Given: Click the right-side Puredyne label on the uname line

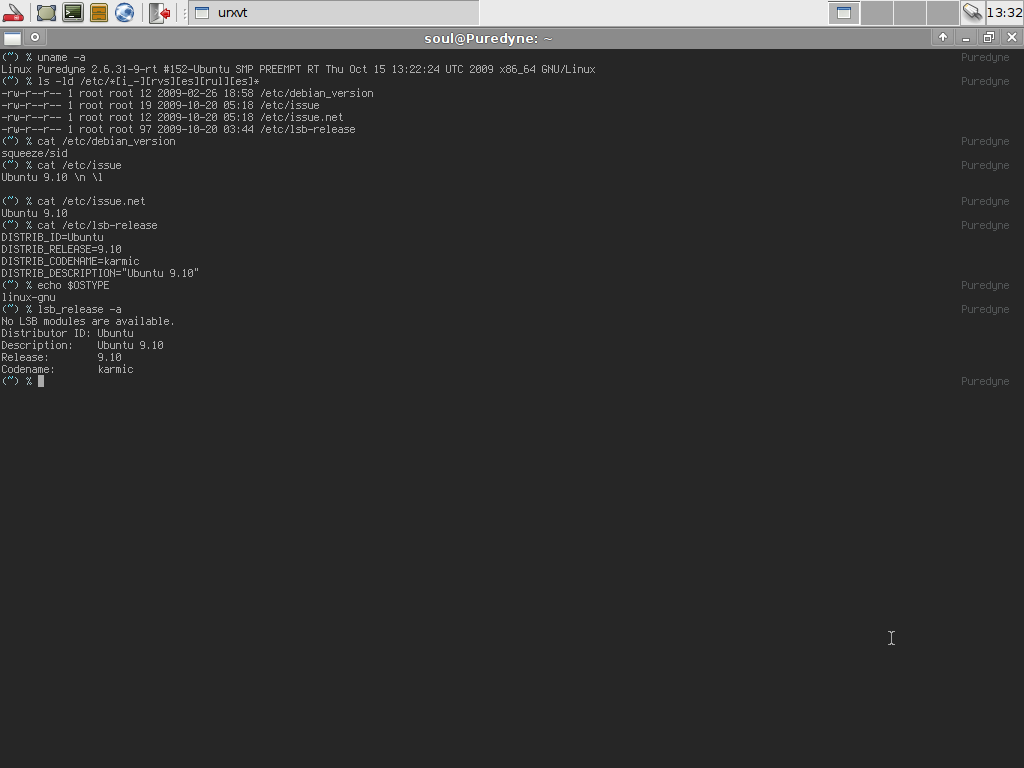Looking at the screenshot, I should coord(985,57).
